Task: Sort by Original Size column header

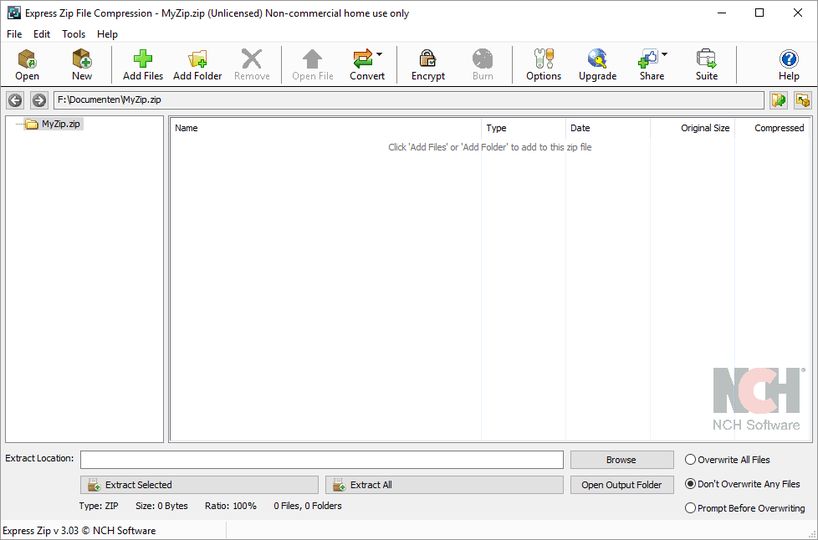Action: [x=692, y=128]
